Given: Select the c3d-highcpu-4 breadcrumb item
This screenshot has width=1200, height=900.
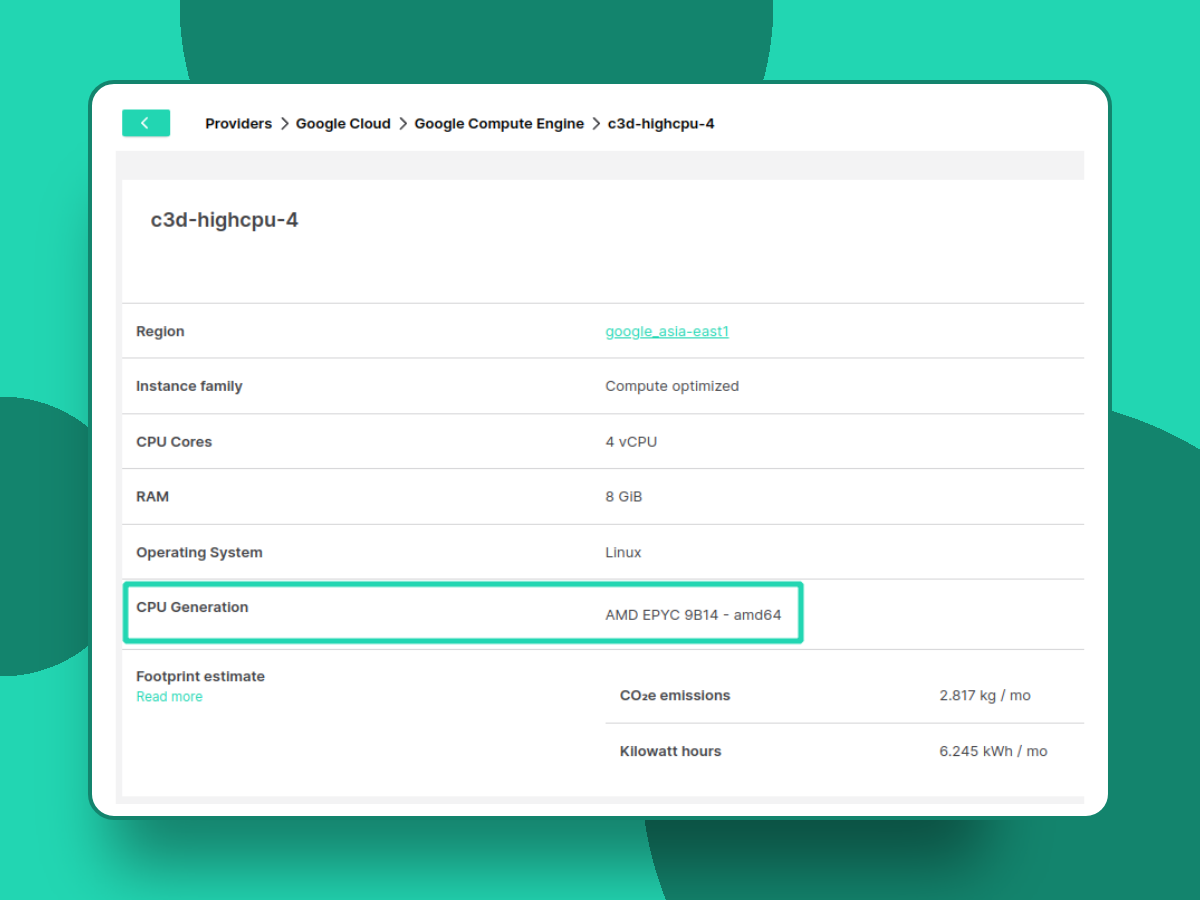Looking at the screenshot, I should [x=661, y=124].
